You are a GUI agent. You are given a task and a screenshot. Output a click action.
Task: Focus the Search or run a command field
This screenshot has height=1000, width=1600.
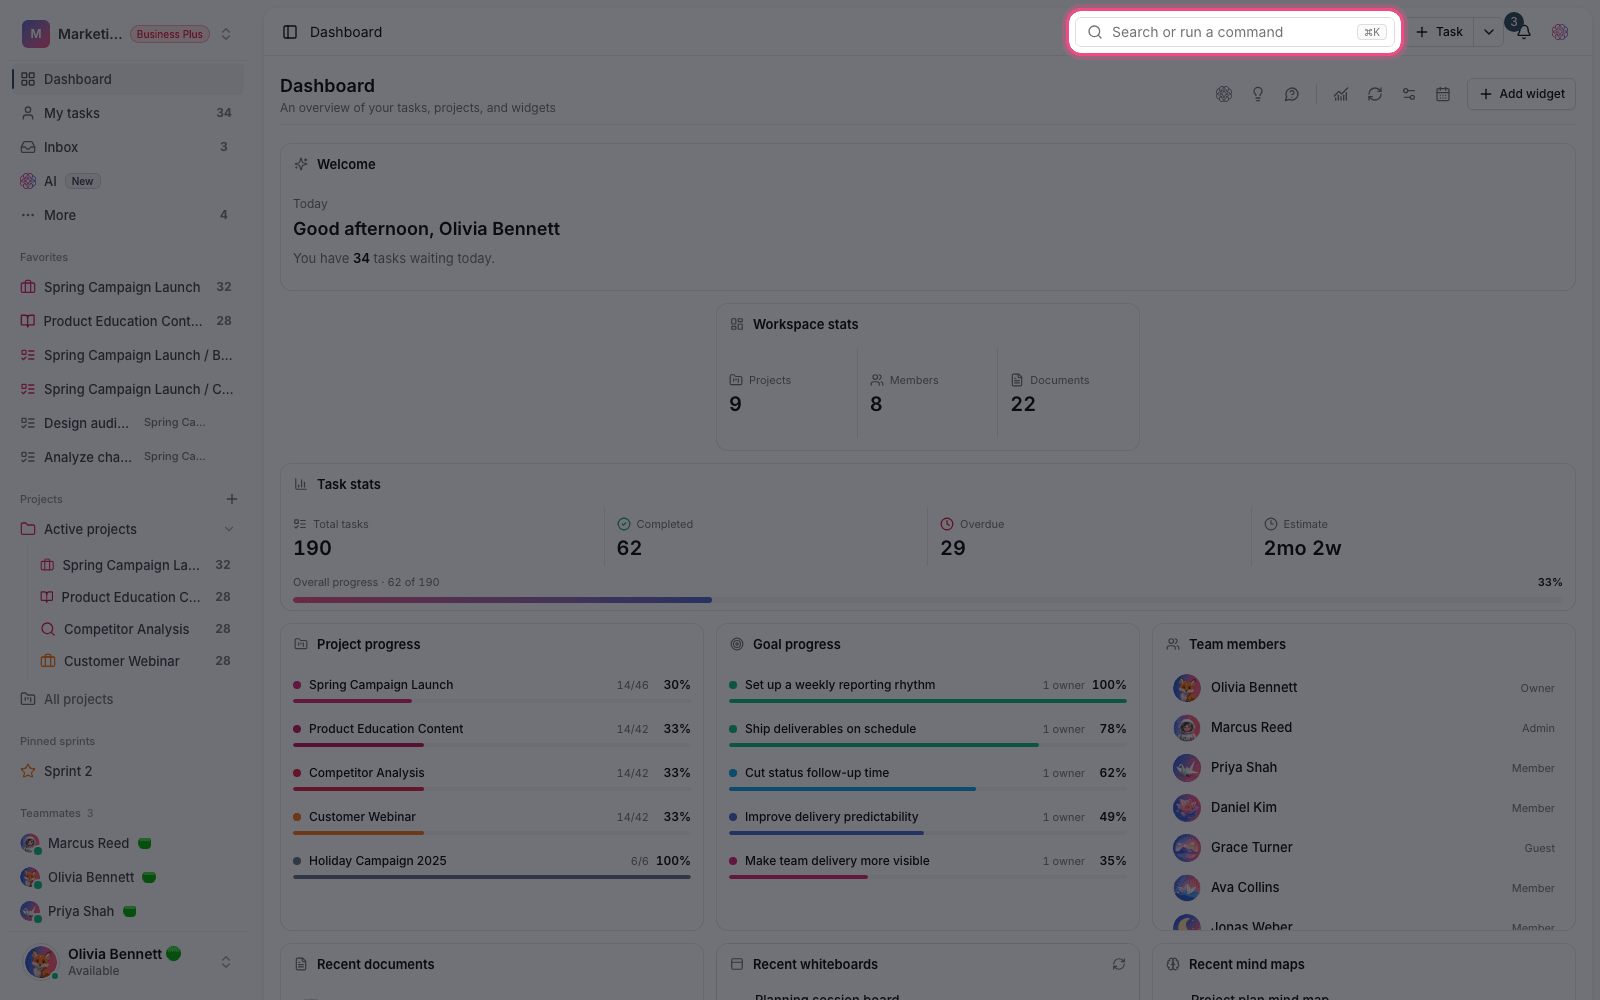click(1236, 32)
